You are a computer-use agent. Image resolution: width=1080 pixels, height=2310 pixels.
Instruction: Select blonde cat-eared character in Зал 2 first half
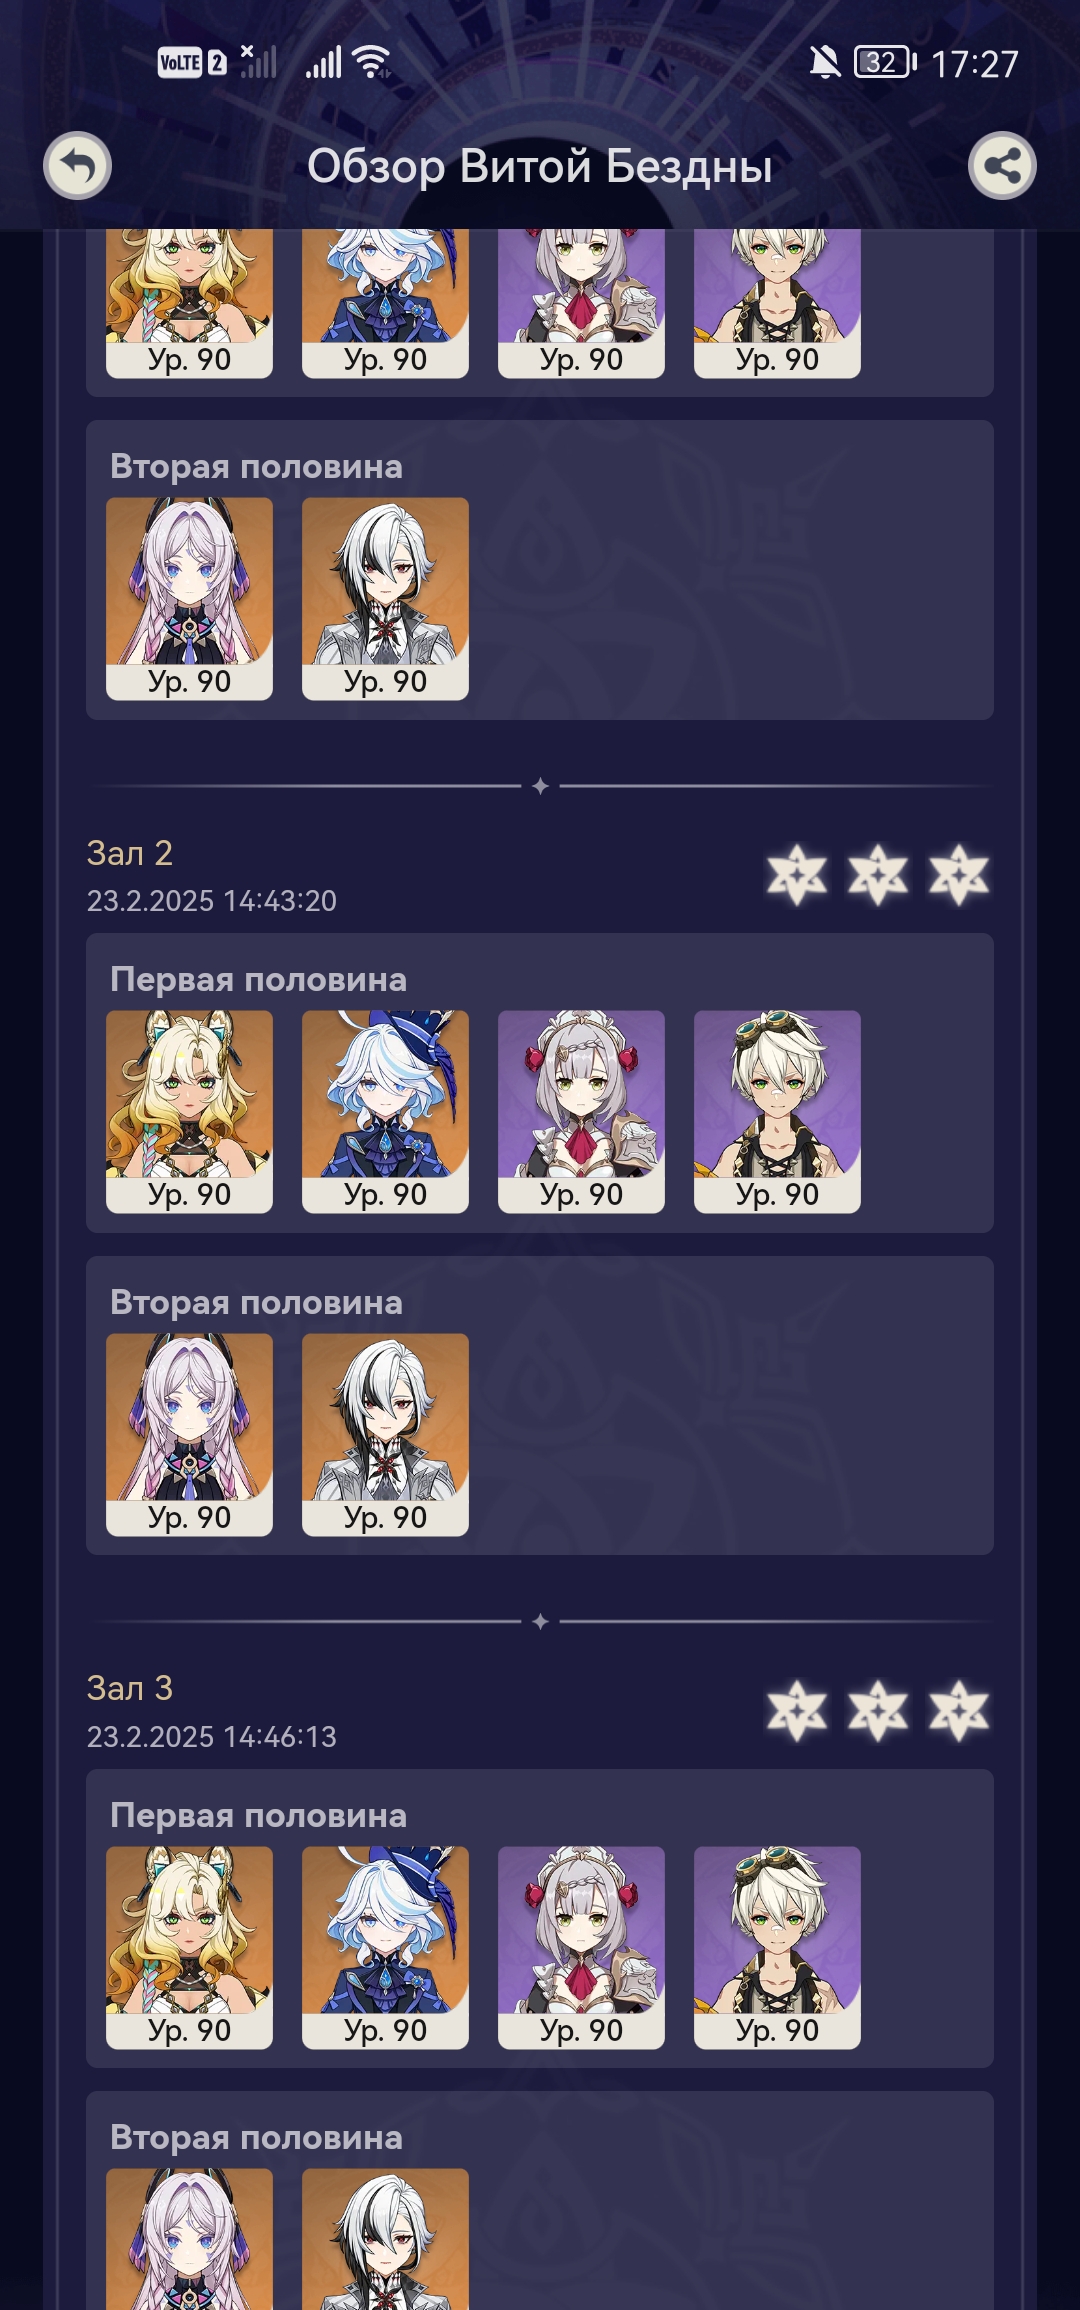(x=189, y=1111)
